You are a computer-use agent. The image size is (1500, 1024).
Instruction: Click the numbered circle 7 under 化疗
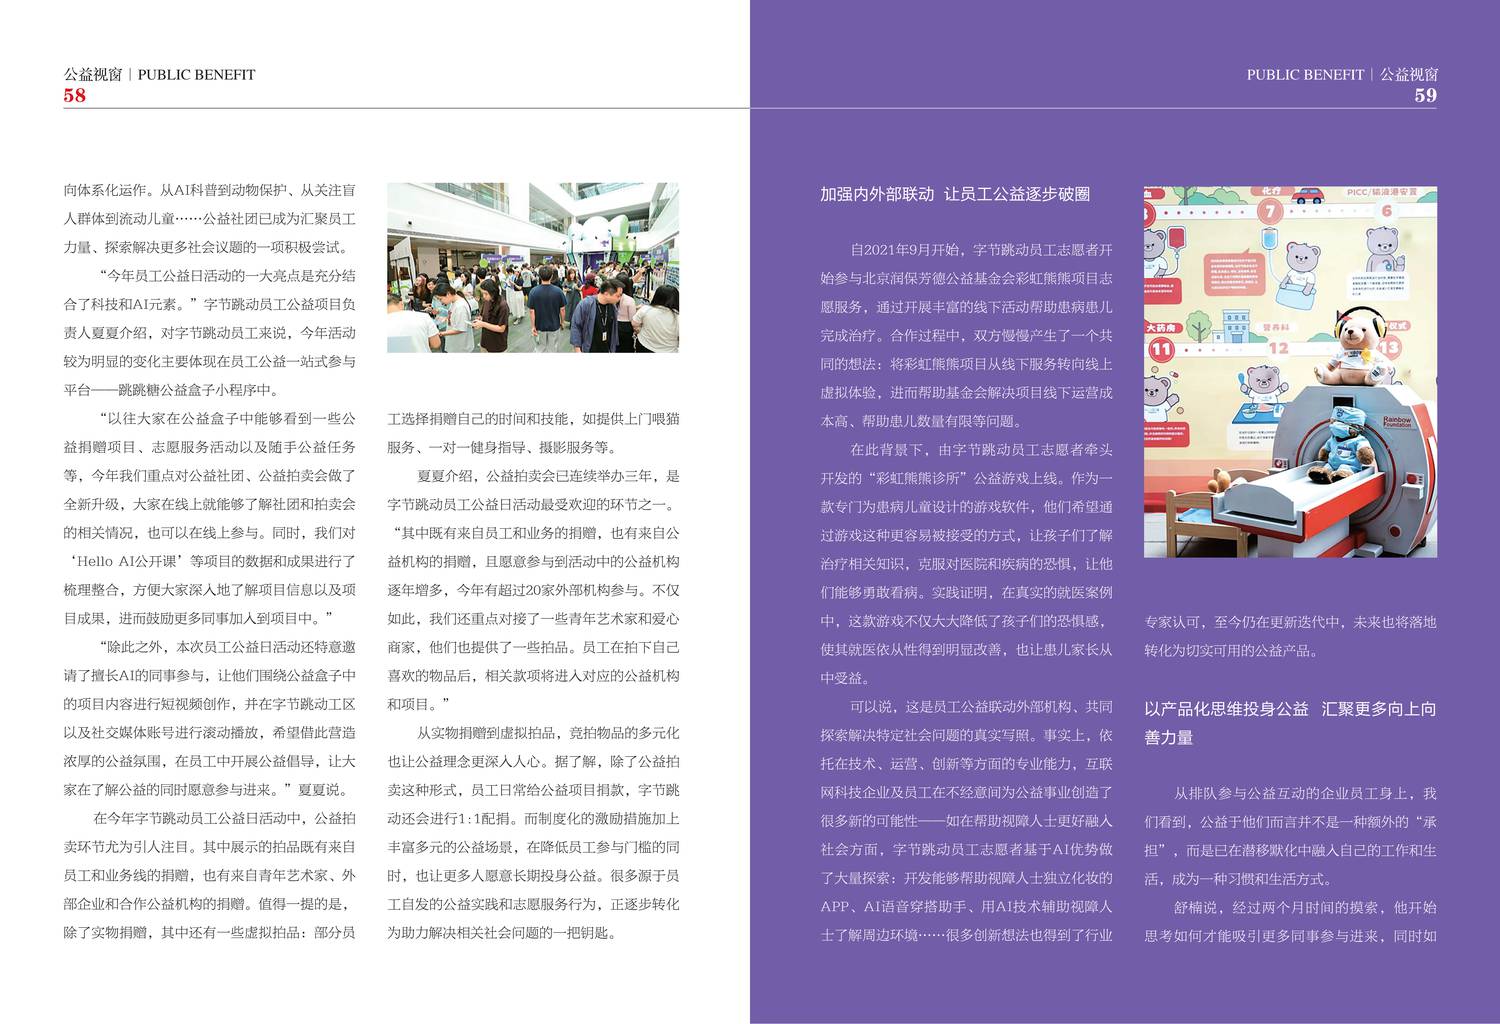pyautogui.click(x=1269, y=209)
